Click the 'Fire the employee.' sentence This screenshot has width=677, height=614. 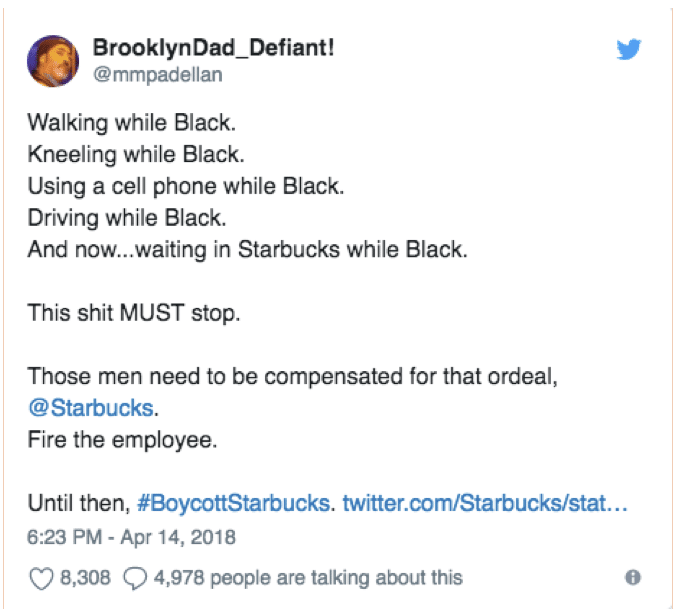click(x=122, y=440)
